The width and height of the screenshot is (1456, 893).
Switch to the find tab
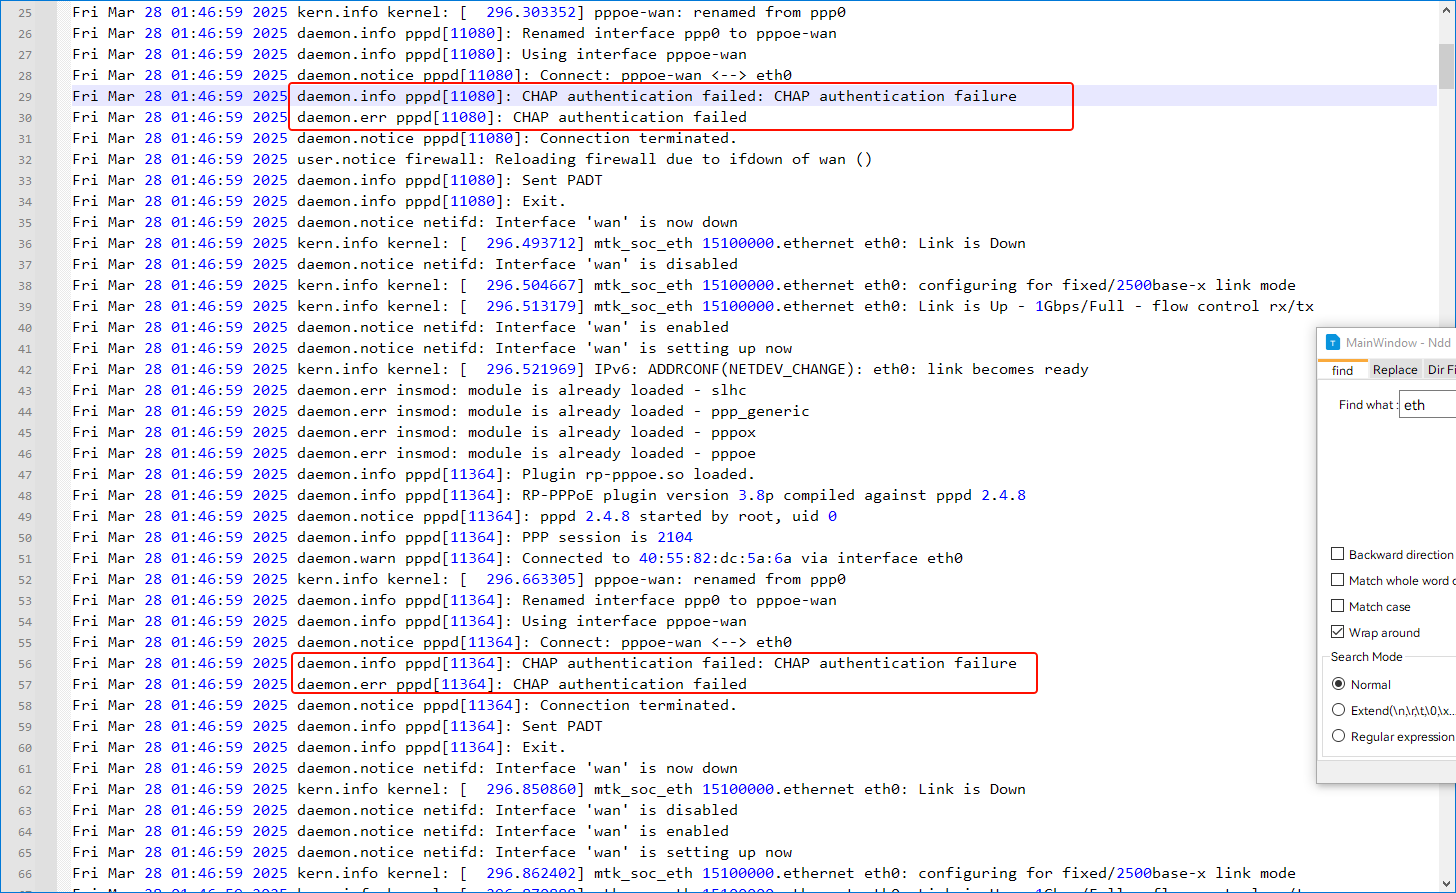click(x=1342, y=370)
